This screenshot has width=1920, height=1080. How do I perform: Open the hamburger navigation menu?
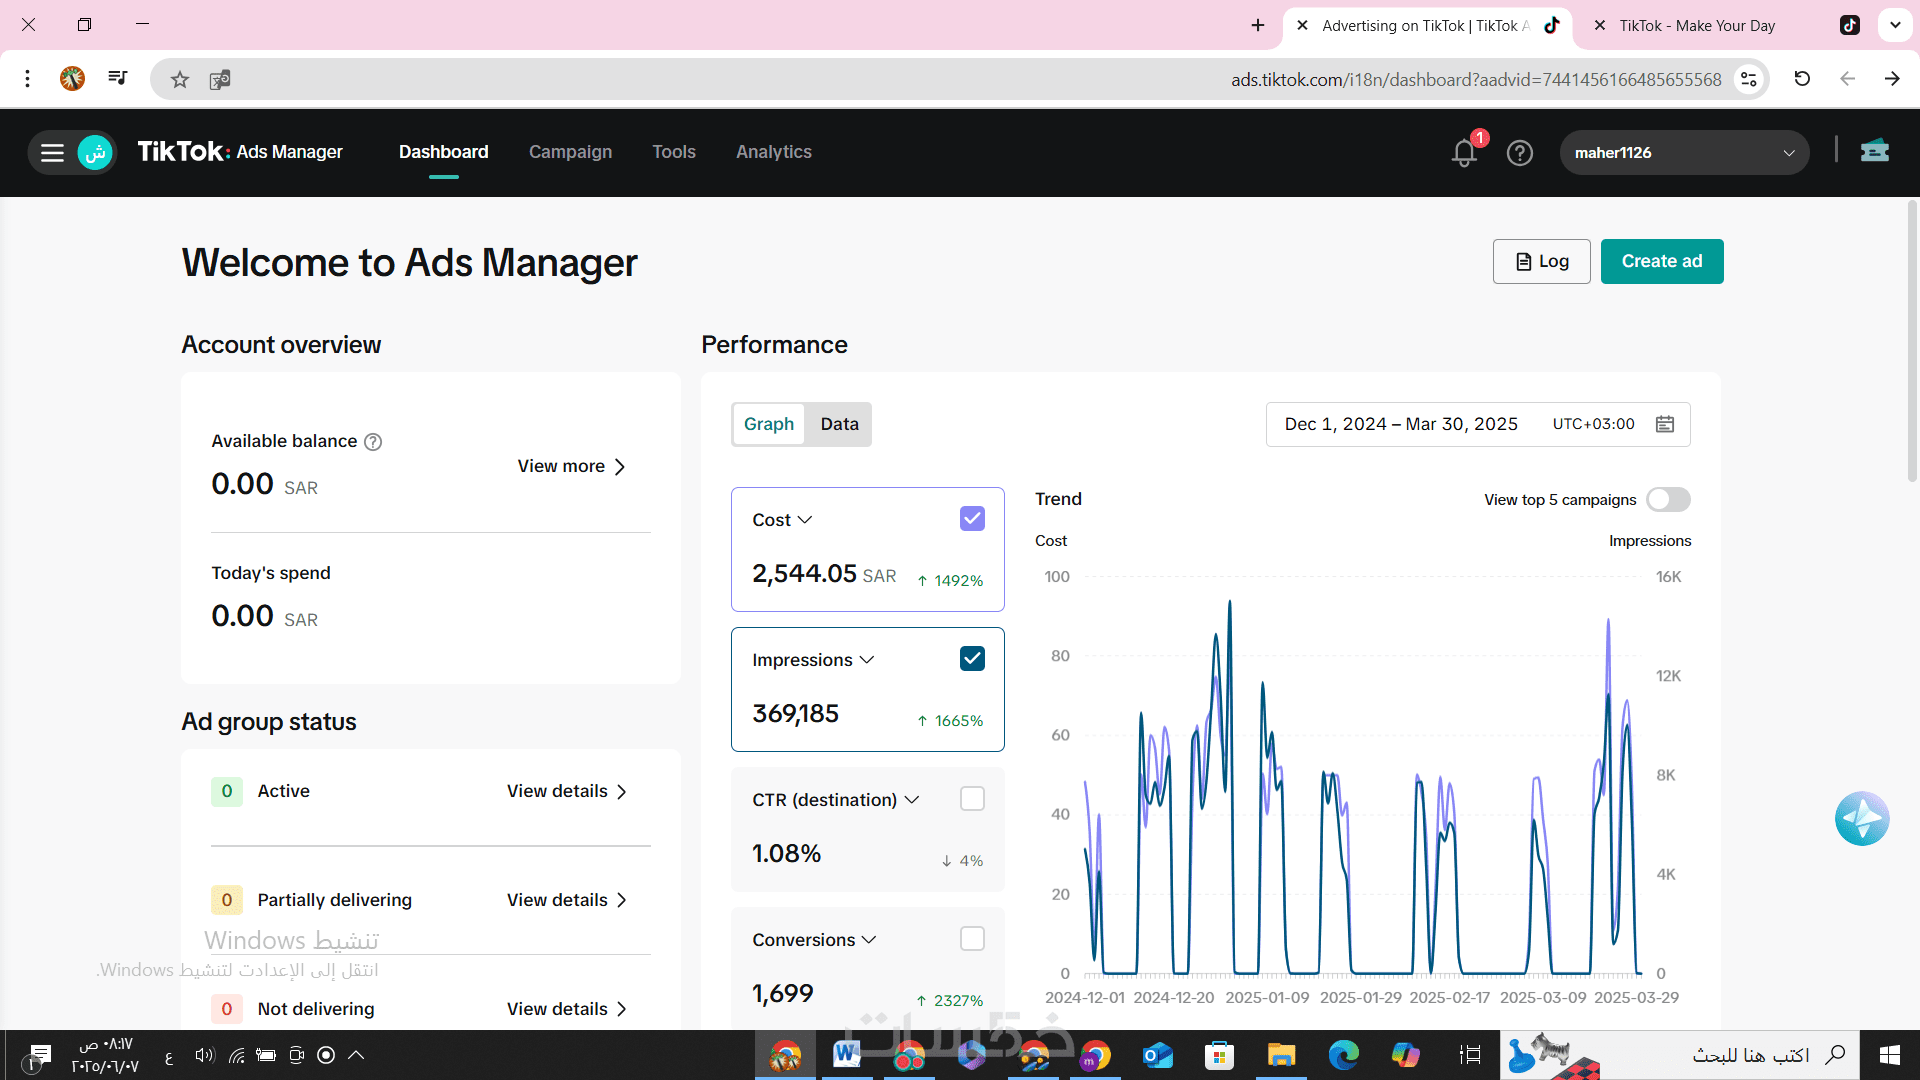52,153
